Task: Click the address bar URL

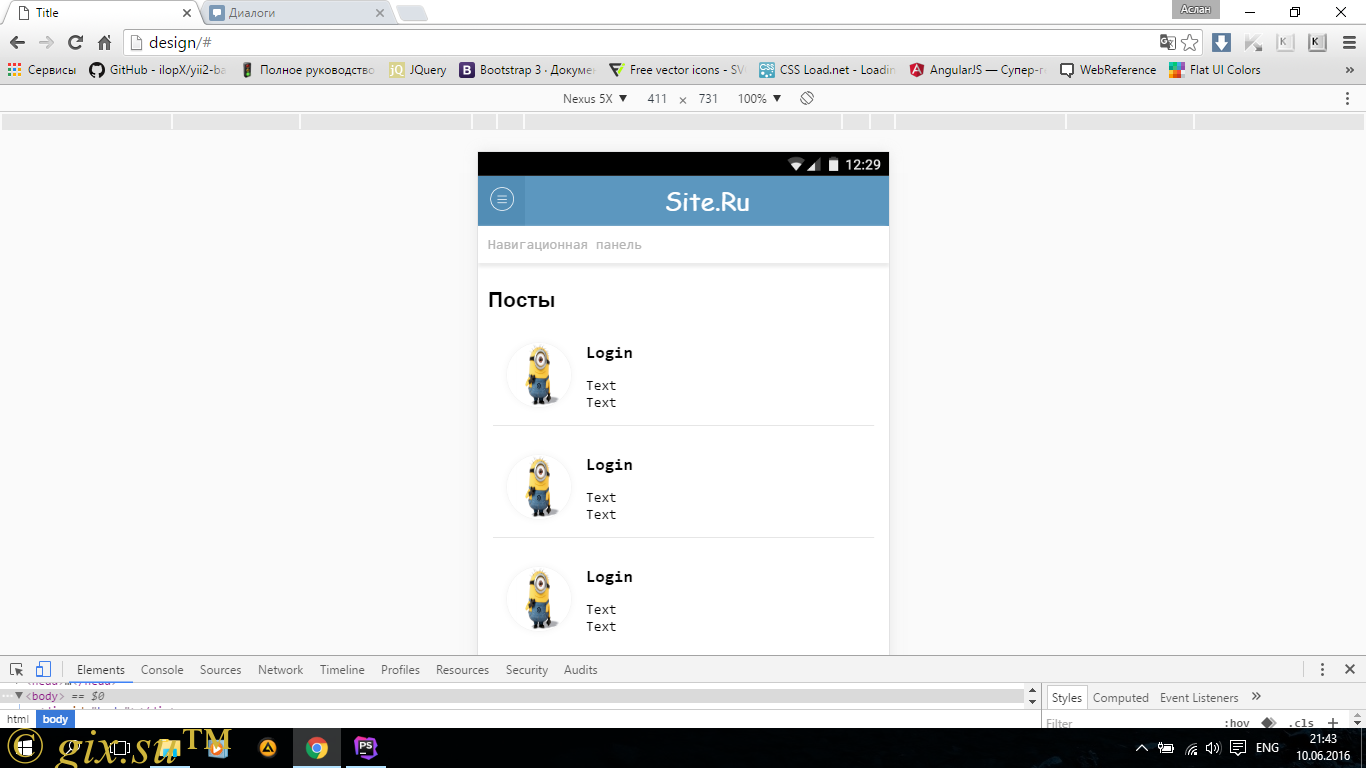Action: (x=180, y=42)
